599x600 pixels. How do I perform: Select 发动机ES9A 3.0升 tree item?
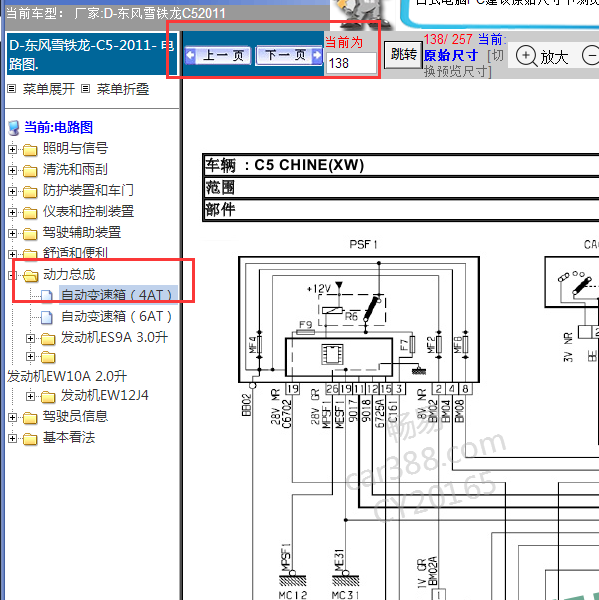pyautogui.click(x=114, y=338)
